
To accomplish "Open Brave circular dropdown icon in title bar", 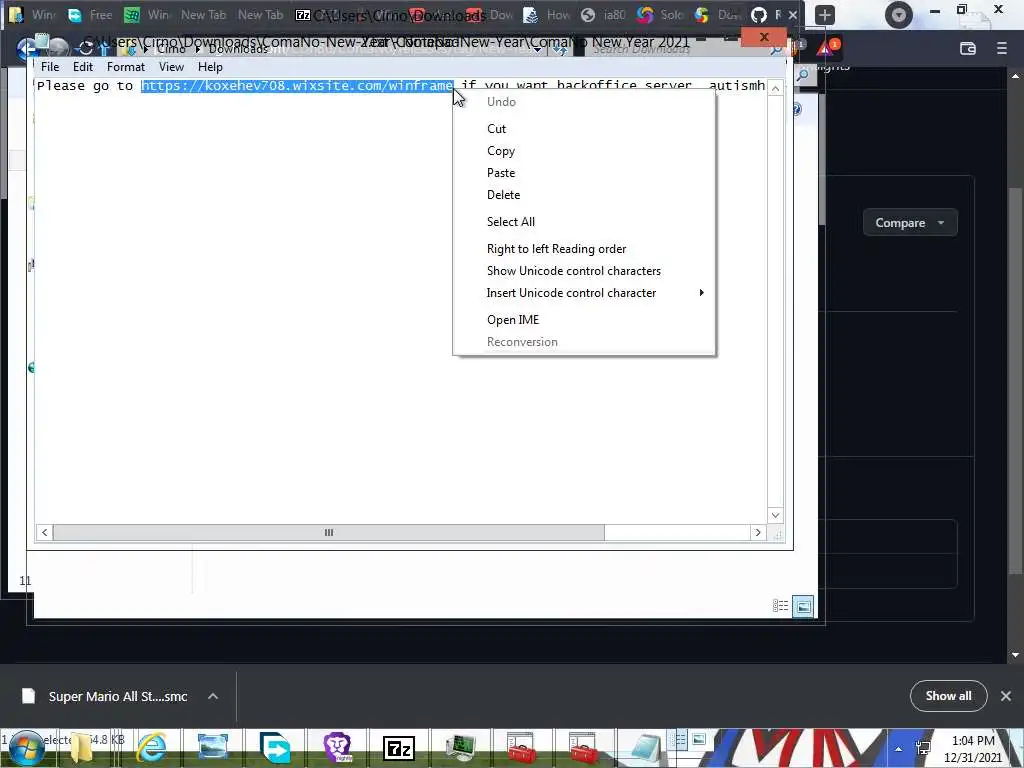I will 899,15.
